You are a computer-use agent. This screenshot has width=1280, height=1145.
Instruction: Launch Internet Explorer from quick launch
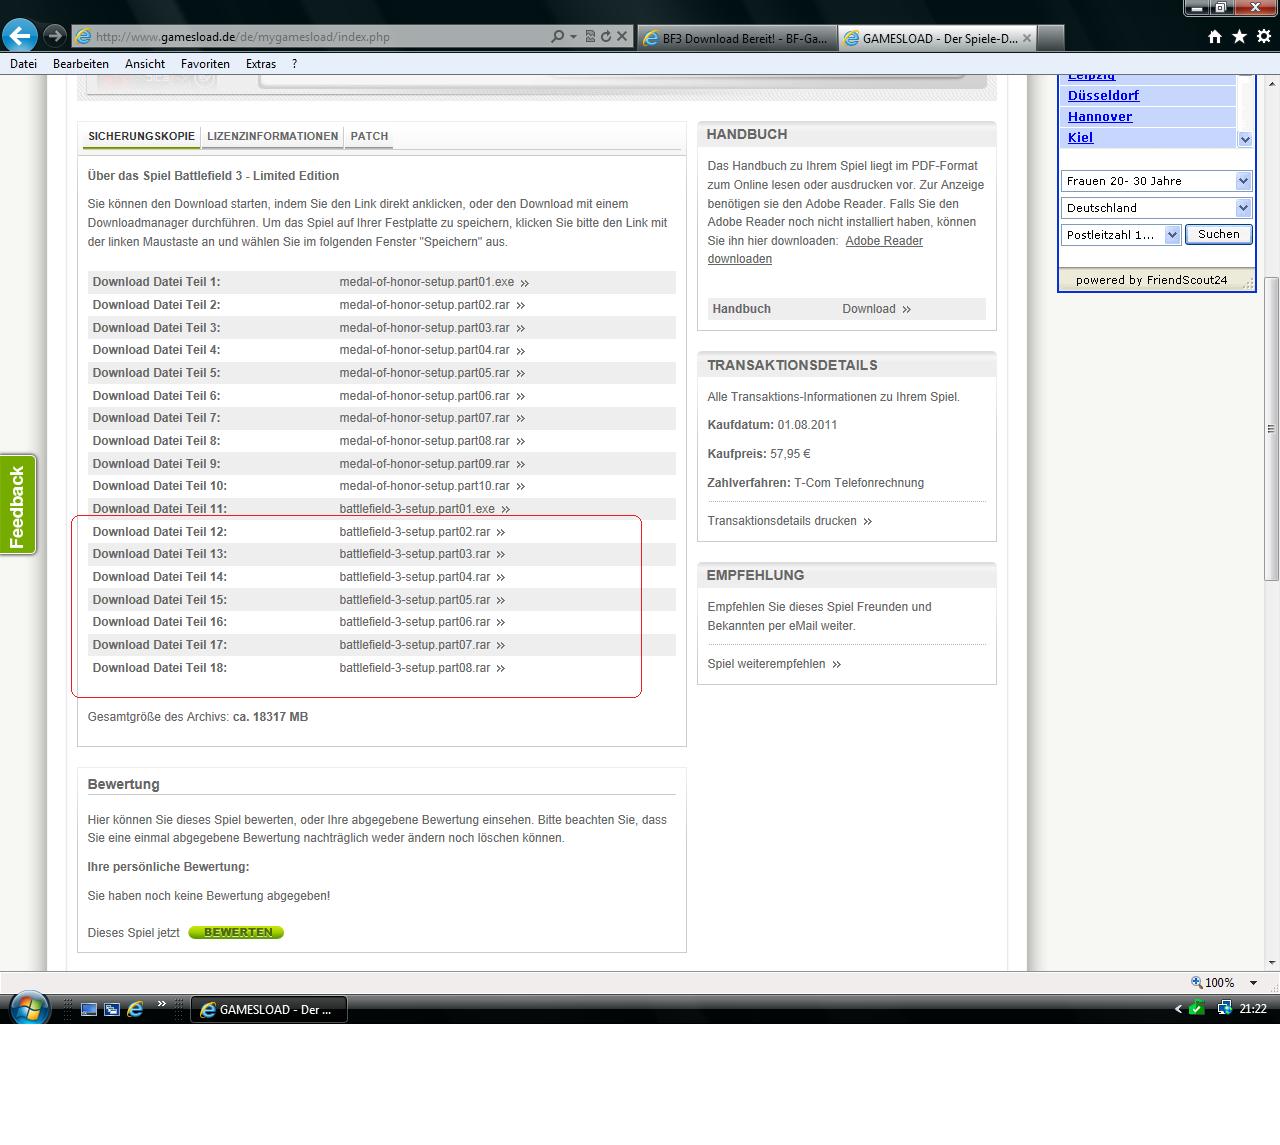[x=135, y=1010]
